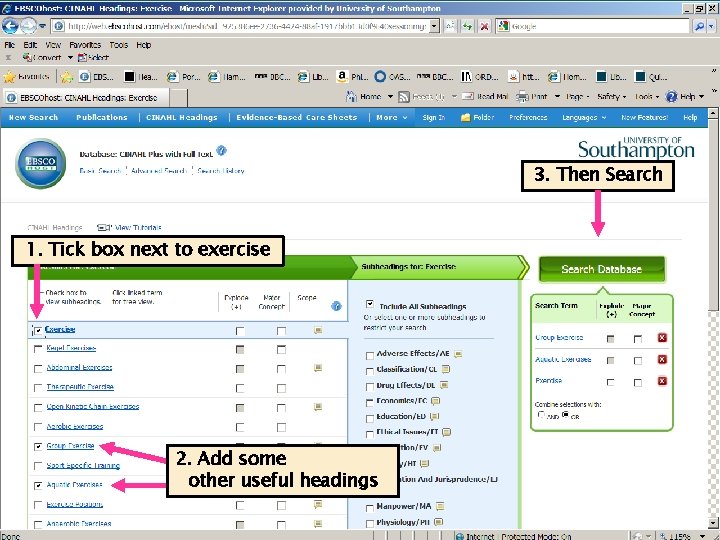
Task: Open the File menu
Action: pos(9,45)
